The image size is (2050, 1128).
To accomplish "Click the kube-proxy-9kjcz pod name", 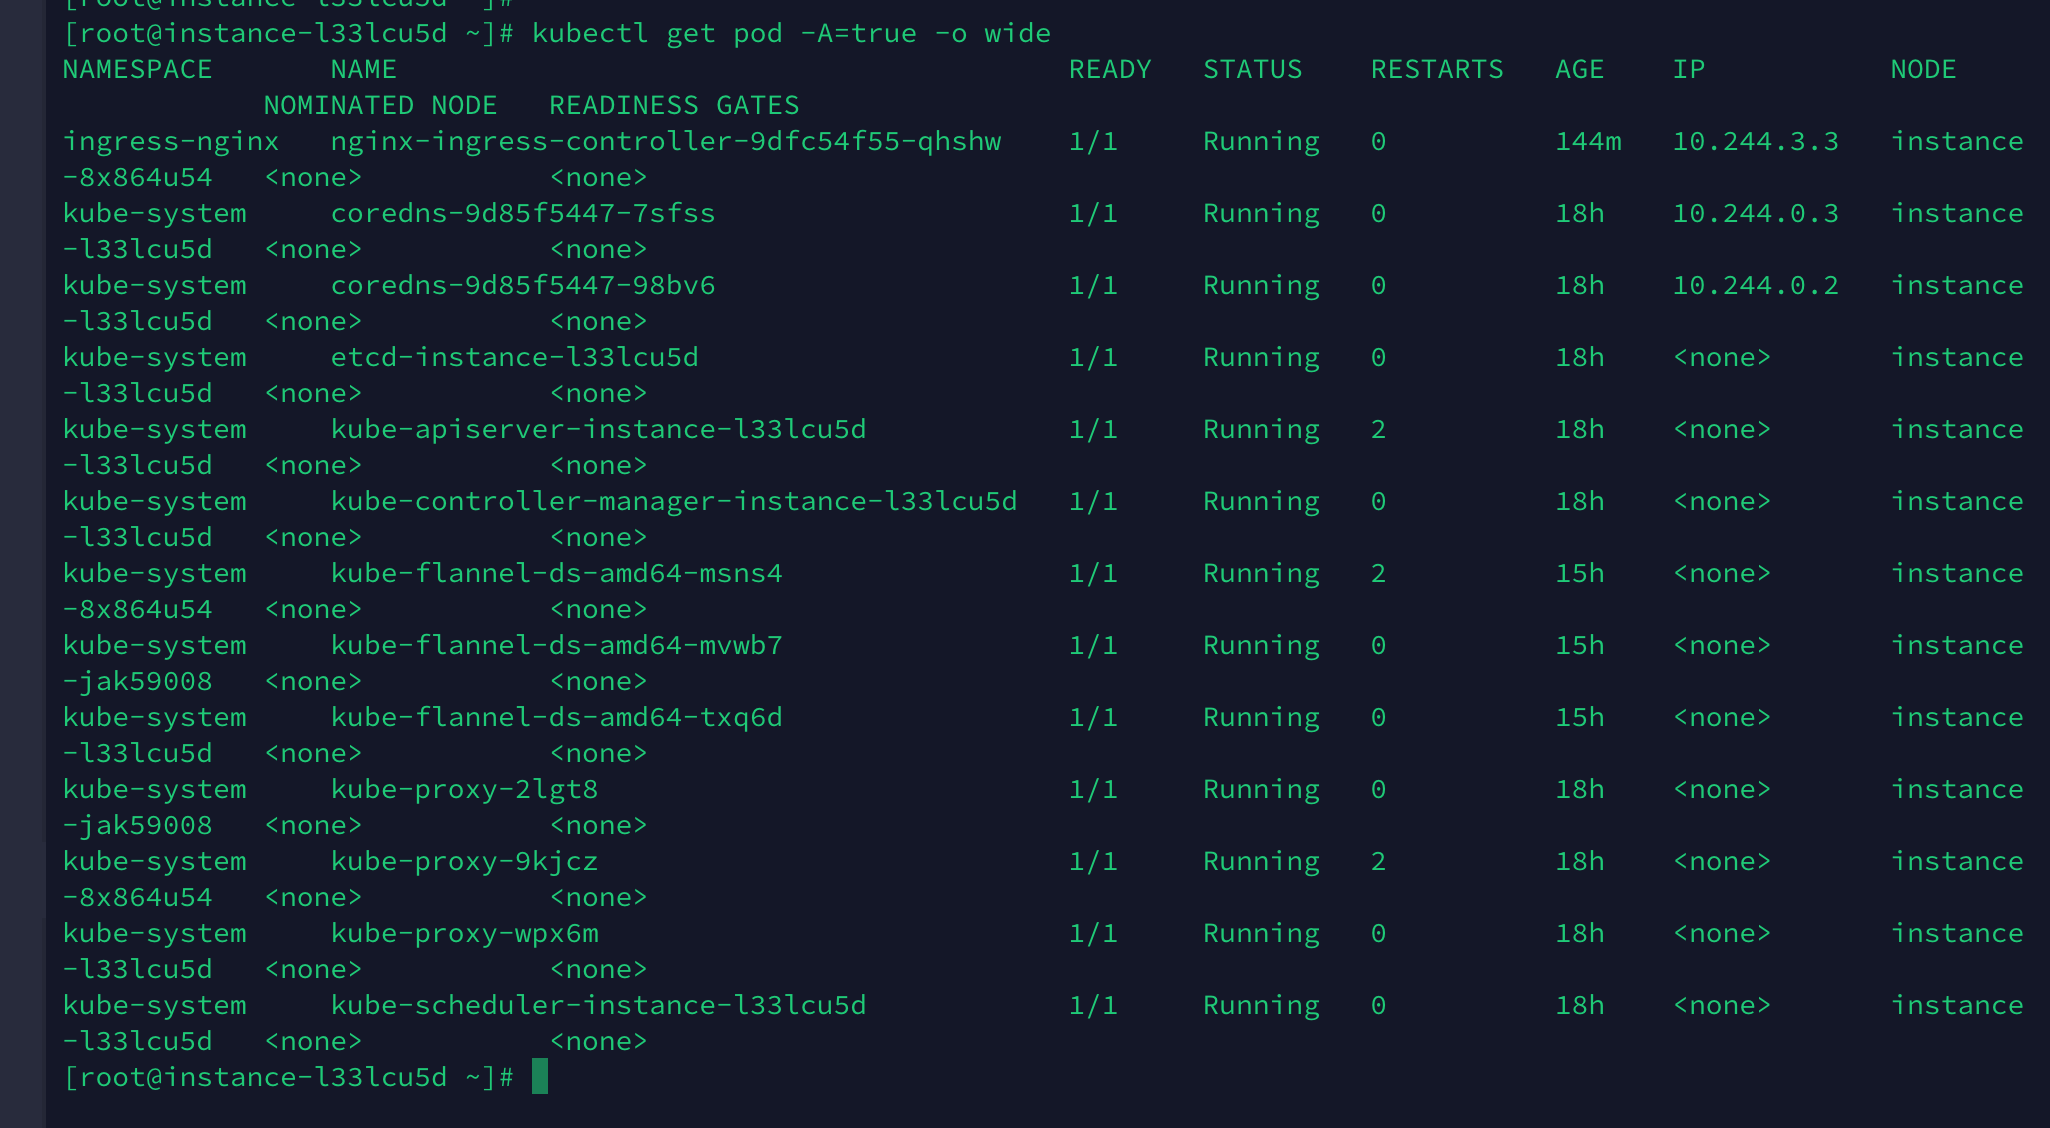I will pyautogui.click(x=464, y=861).
